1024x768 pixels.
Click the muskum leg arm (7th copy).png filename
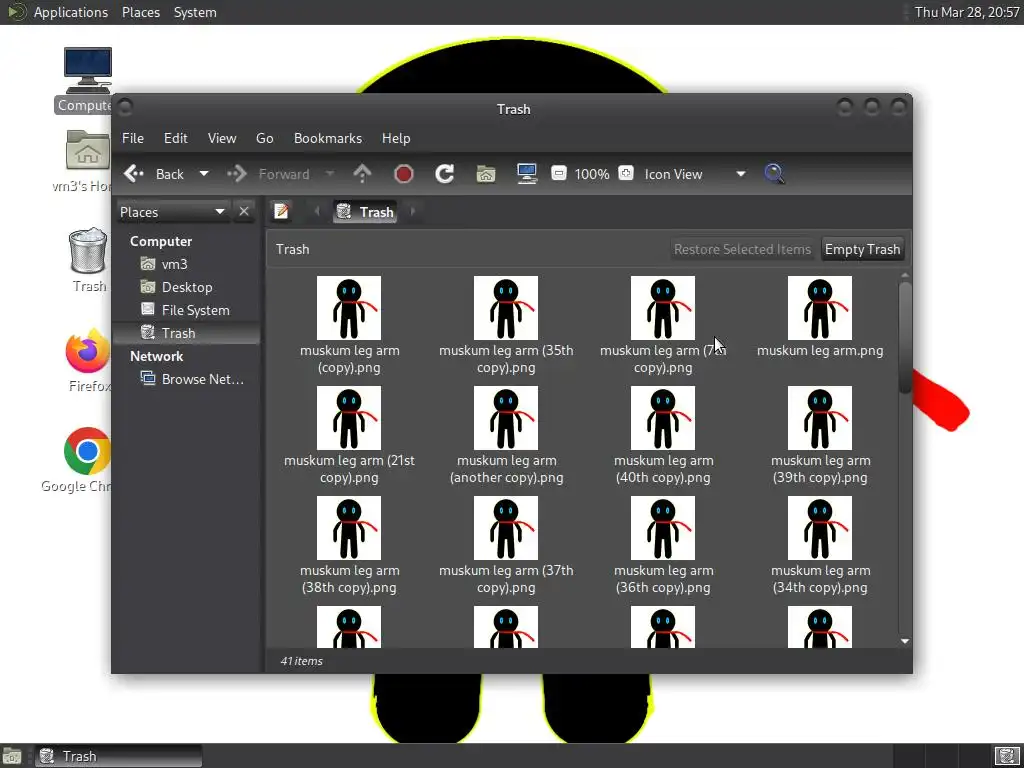click(663, 359)
